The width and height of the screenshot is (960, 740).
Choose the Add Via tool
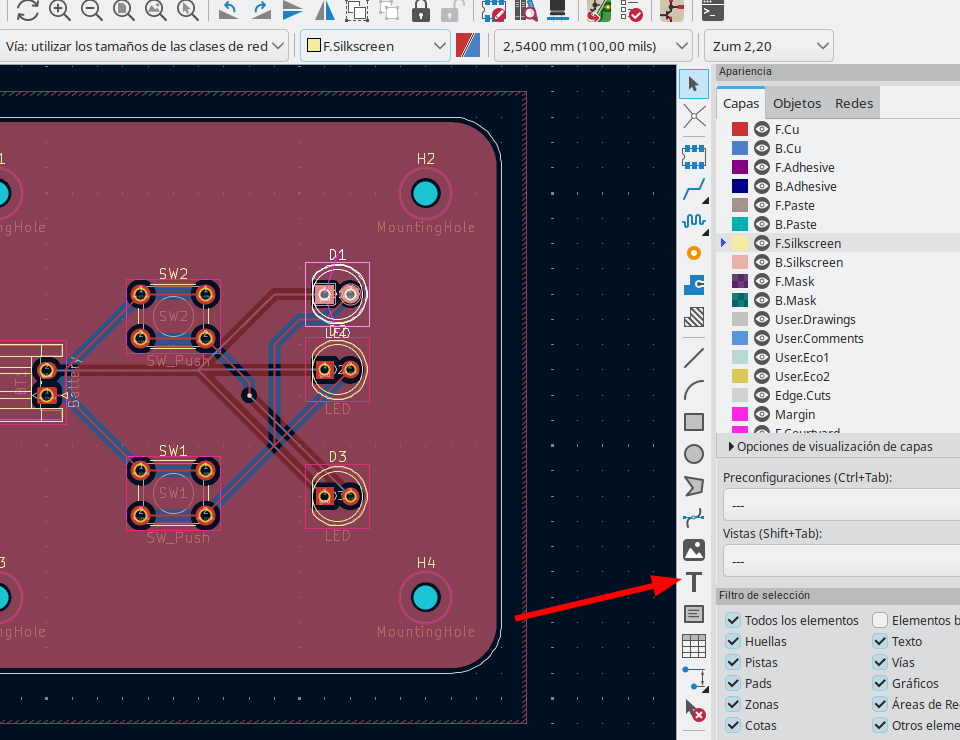click(x=694, y=253)
